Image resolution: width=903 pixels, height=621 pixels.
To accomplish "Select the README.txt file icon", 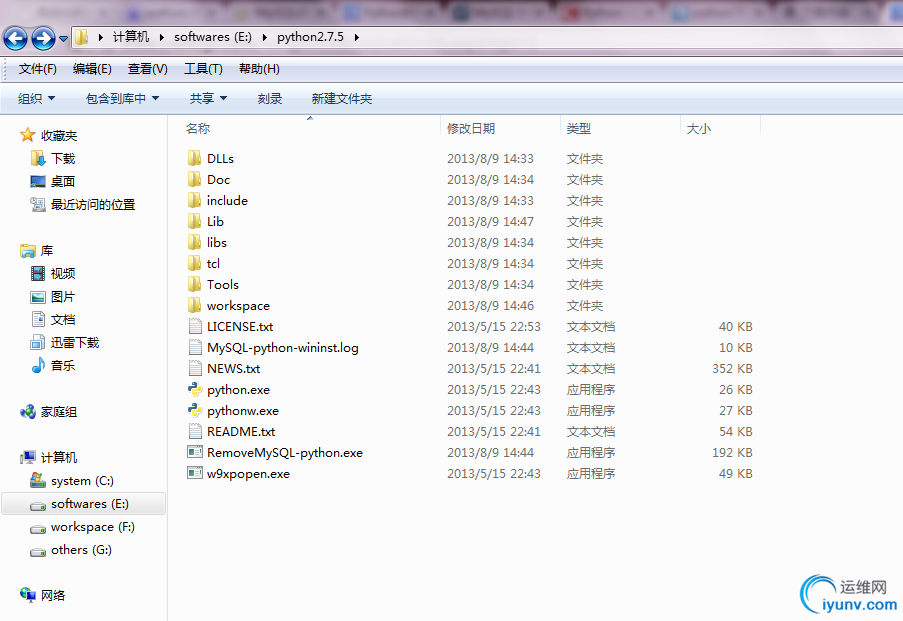I will 195,431.
